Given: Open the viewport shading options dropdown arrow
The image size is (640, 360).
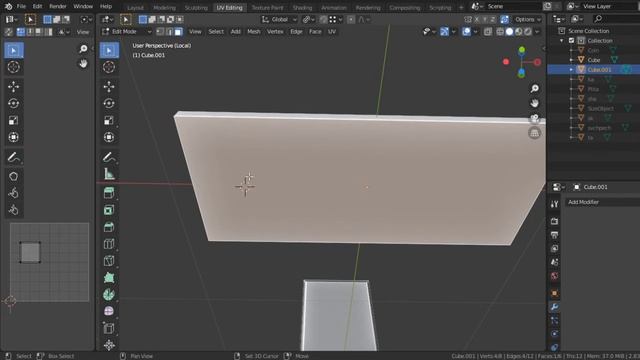Looking at the screenshot, I should pyautogui.click(x=537, y=32).
